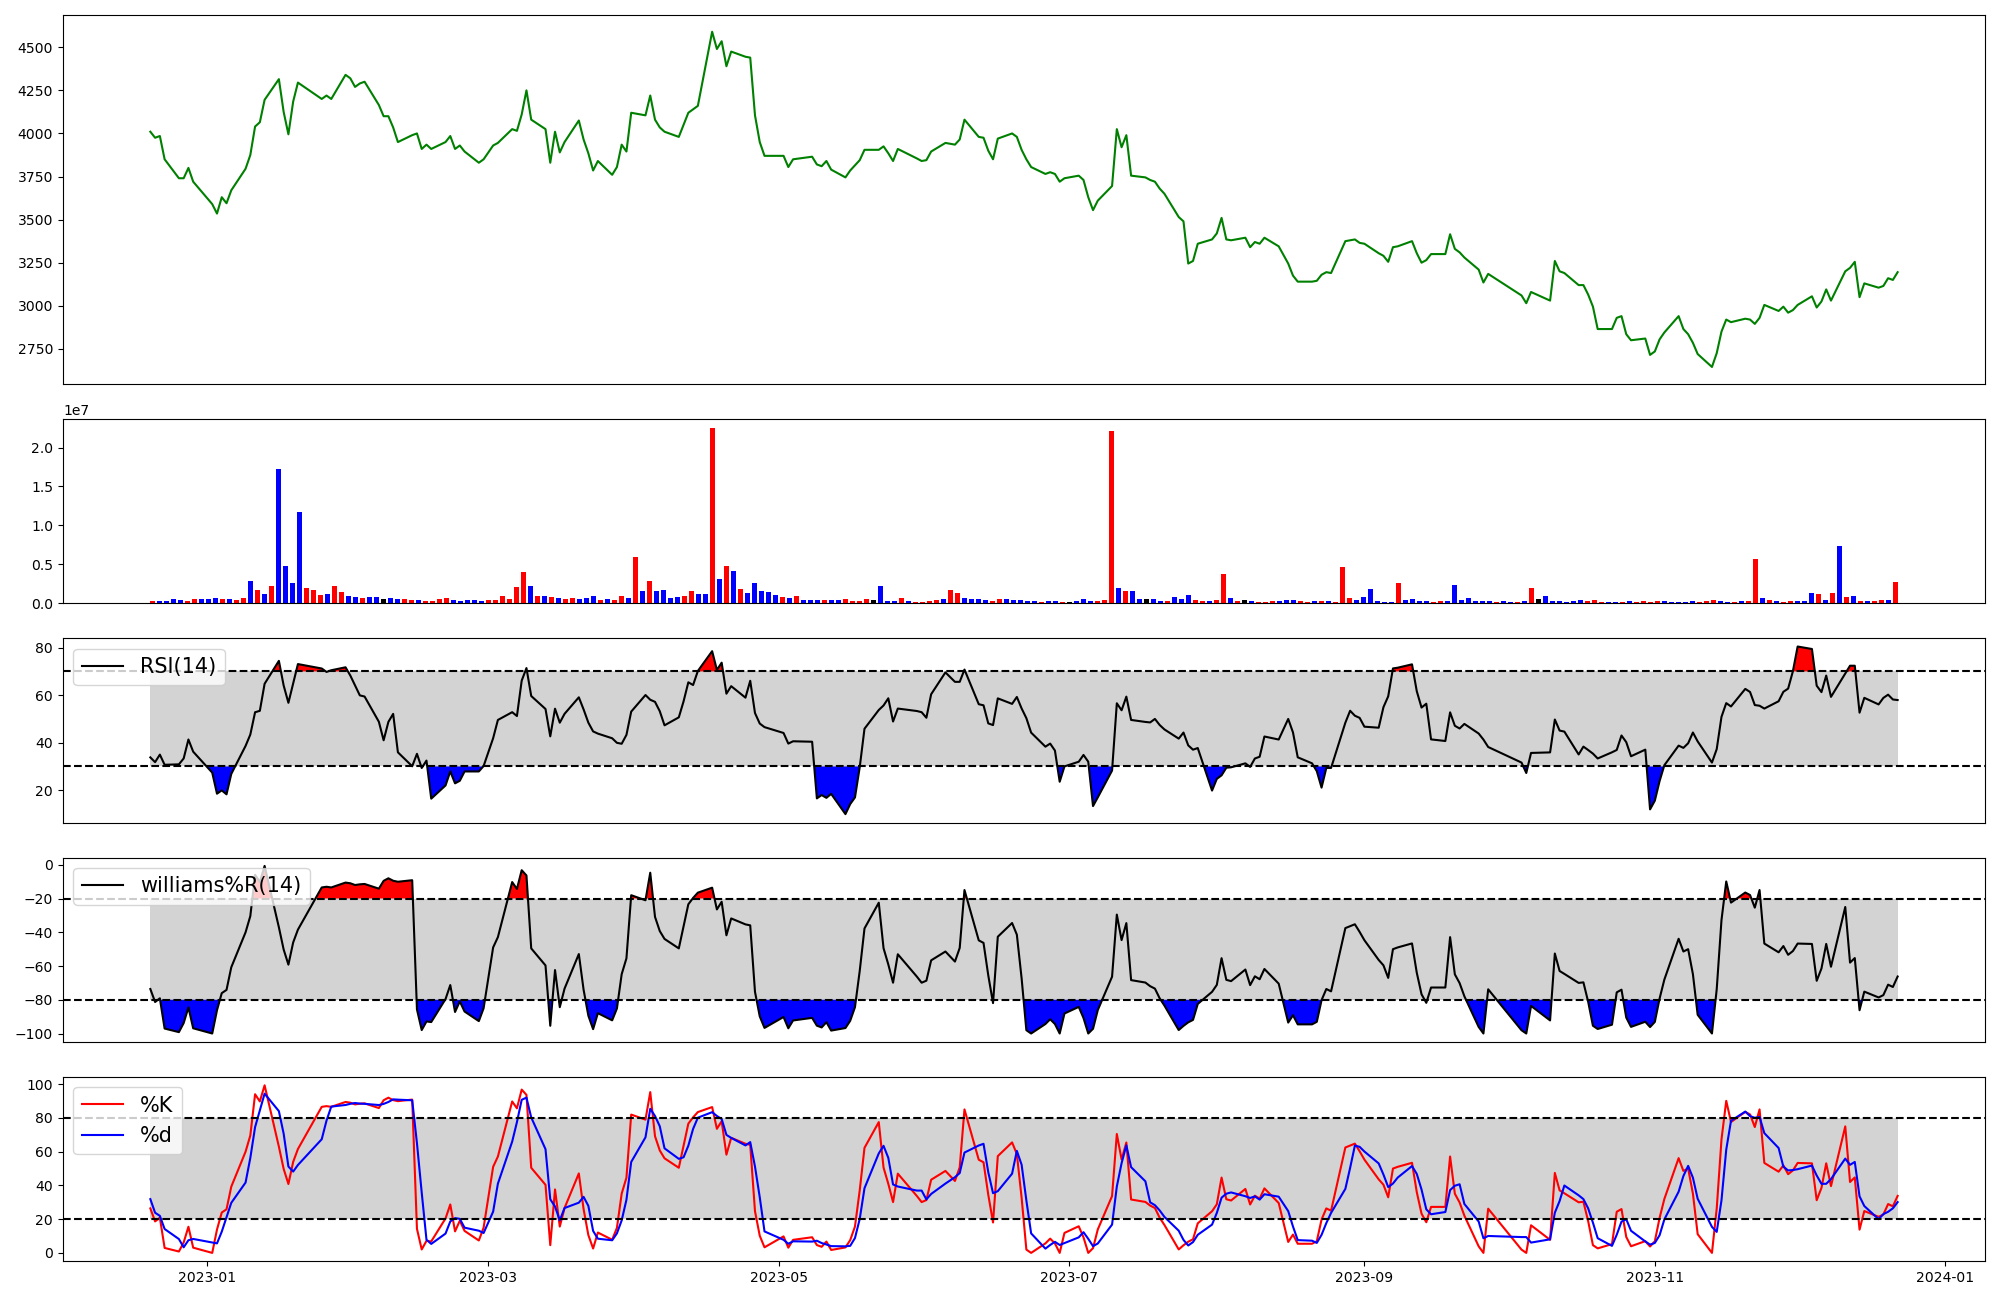The width and height of the screenshot is (2000, 1300).
Task: Click the tall red volume bar in July
Action: pos(1111,517)
